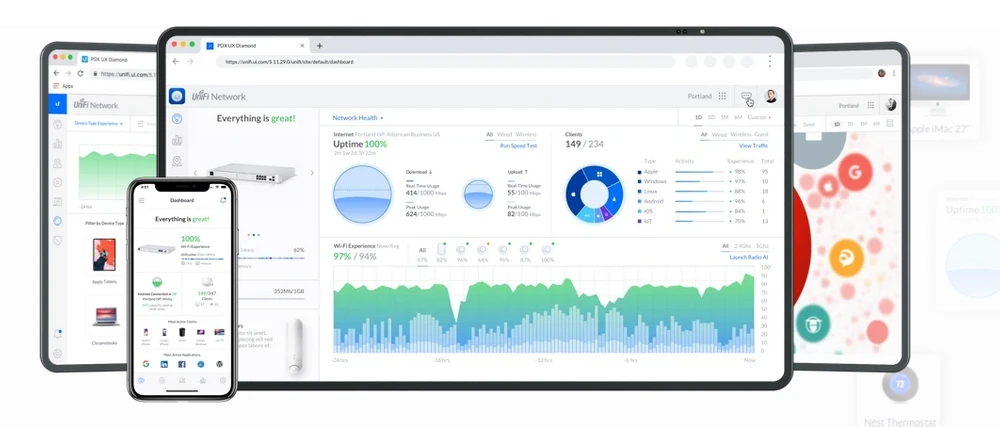
Task: Click the Apple segment bar in Clients activity
Action: (x=699, y=171)
